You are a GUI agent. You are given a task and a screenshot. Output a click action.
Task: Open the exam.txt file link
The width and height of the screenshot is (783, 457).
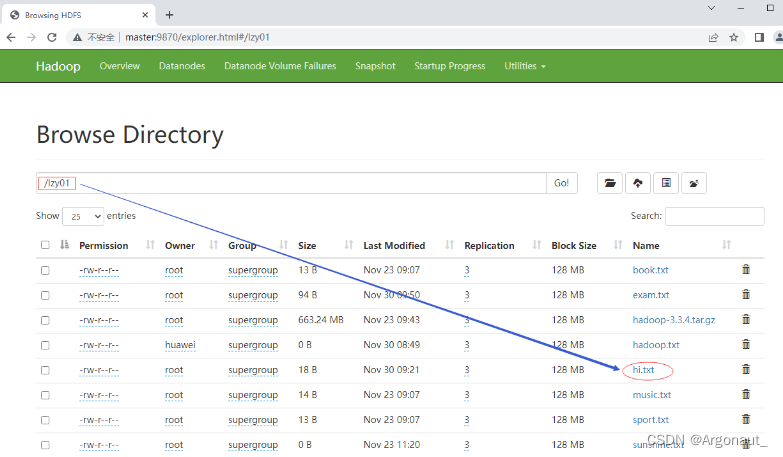[x=651, y=295]
